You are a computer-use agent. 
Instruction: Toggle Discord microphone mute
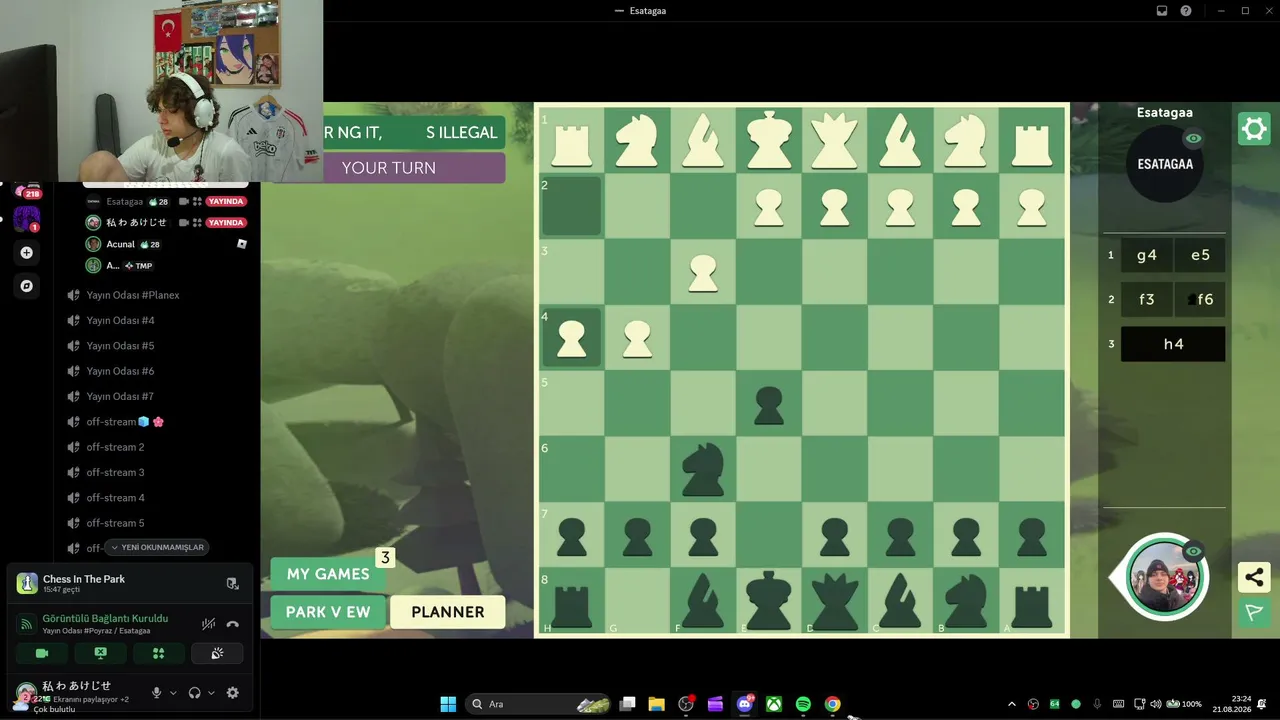click(x=156, y=692)
